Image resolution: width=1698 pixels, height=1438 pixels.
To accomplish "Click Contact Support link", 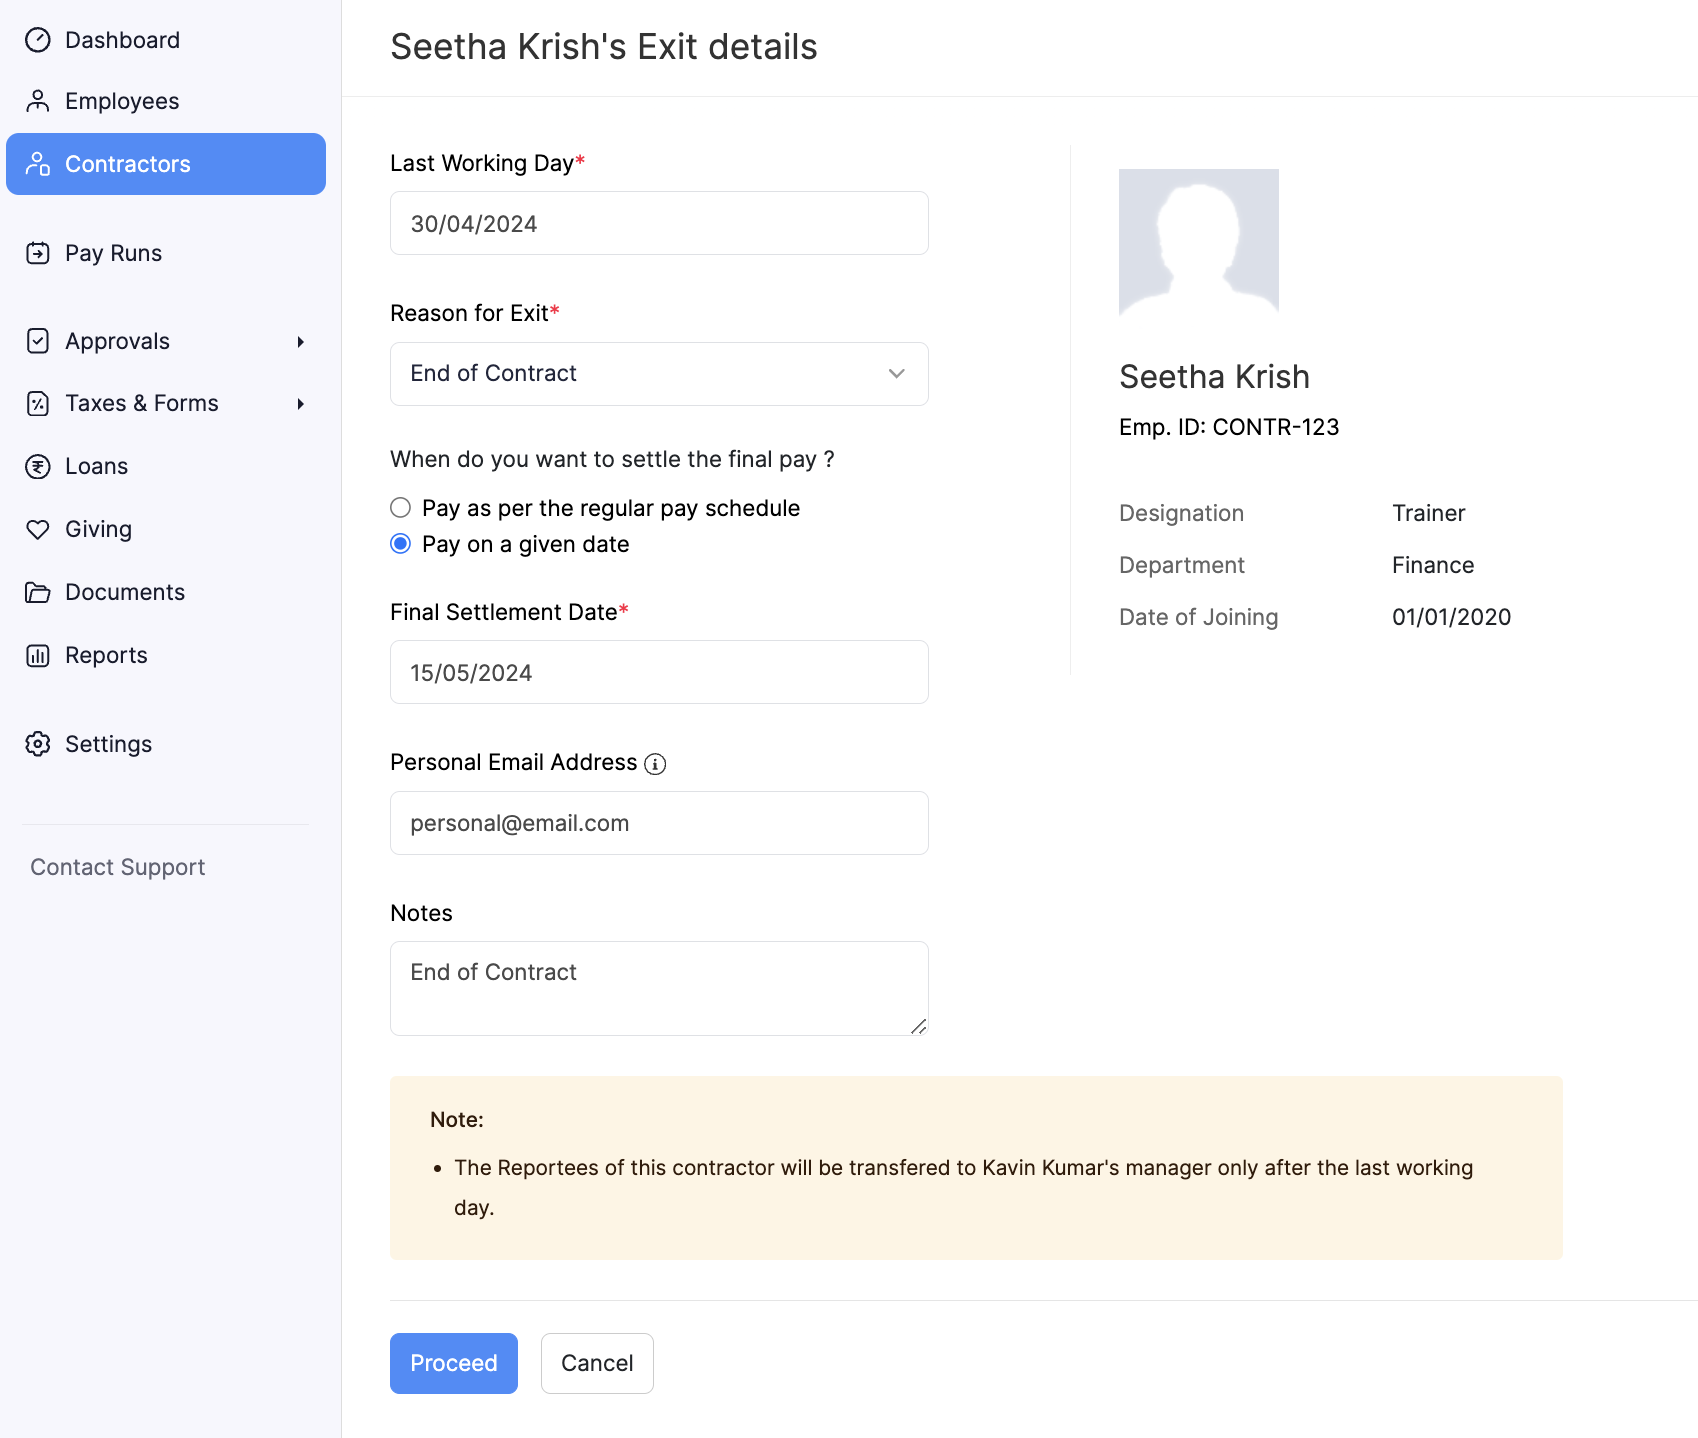I will (116, 867).
